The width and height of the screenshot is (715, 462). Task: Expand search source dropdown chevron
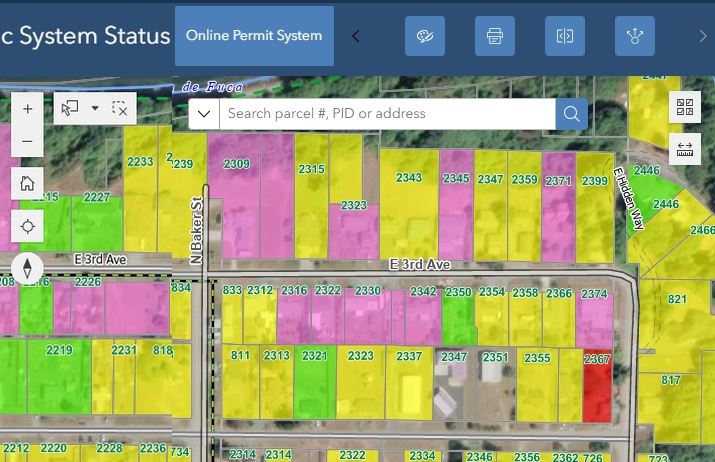click(x=204, y=114)
